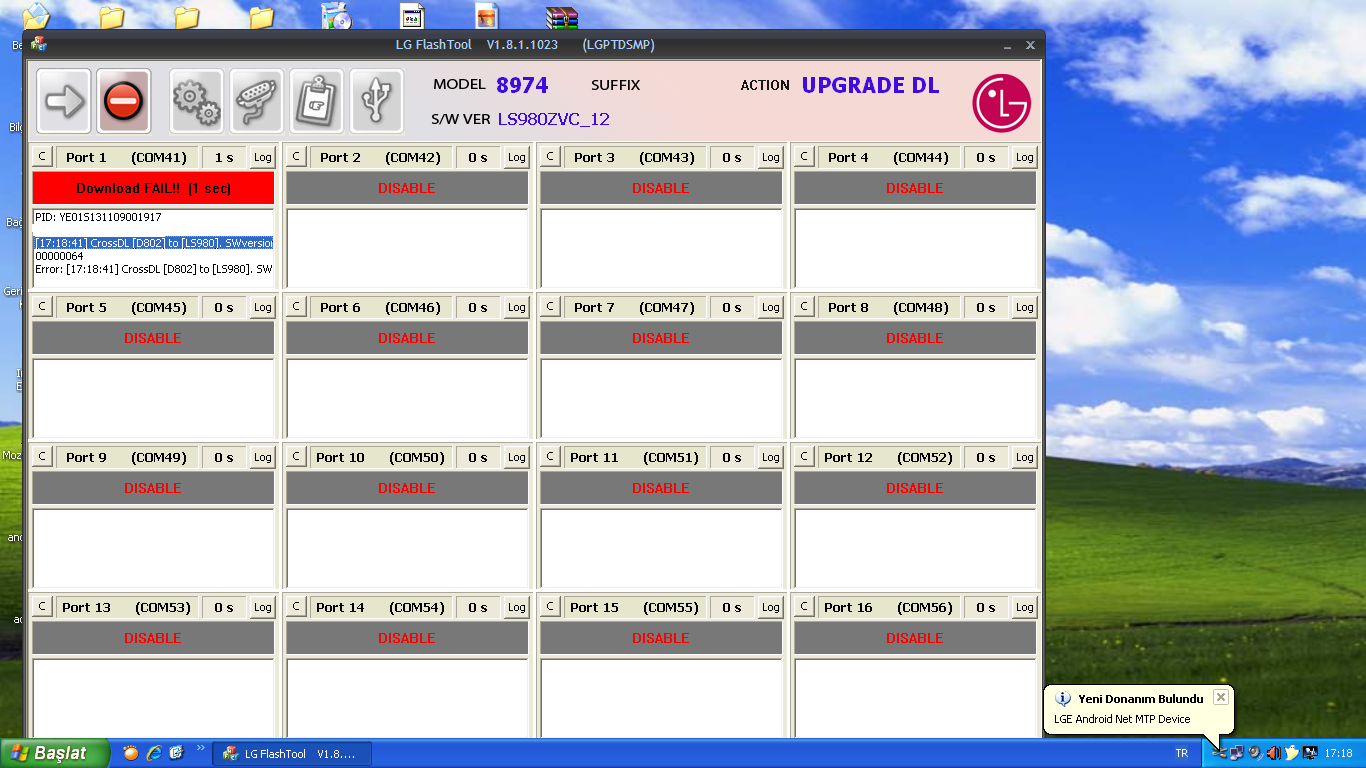1366x768 pixels.
Task: Click the clipboard toolbar icon
Action: 317,101
